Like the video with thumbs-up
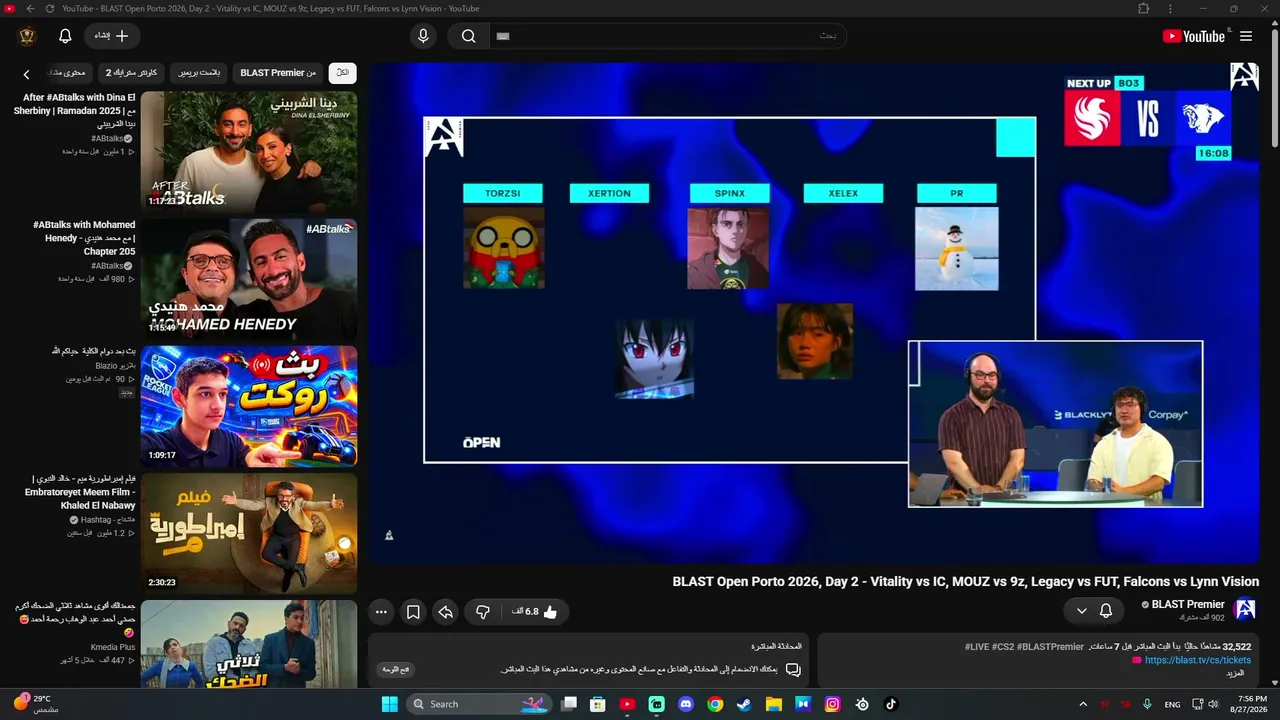The image size is (1280, 720). (x=550, y=612)
